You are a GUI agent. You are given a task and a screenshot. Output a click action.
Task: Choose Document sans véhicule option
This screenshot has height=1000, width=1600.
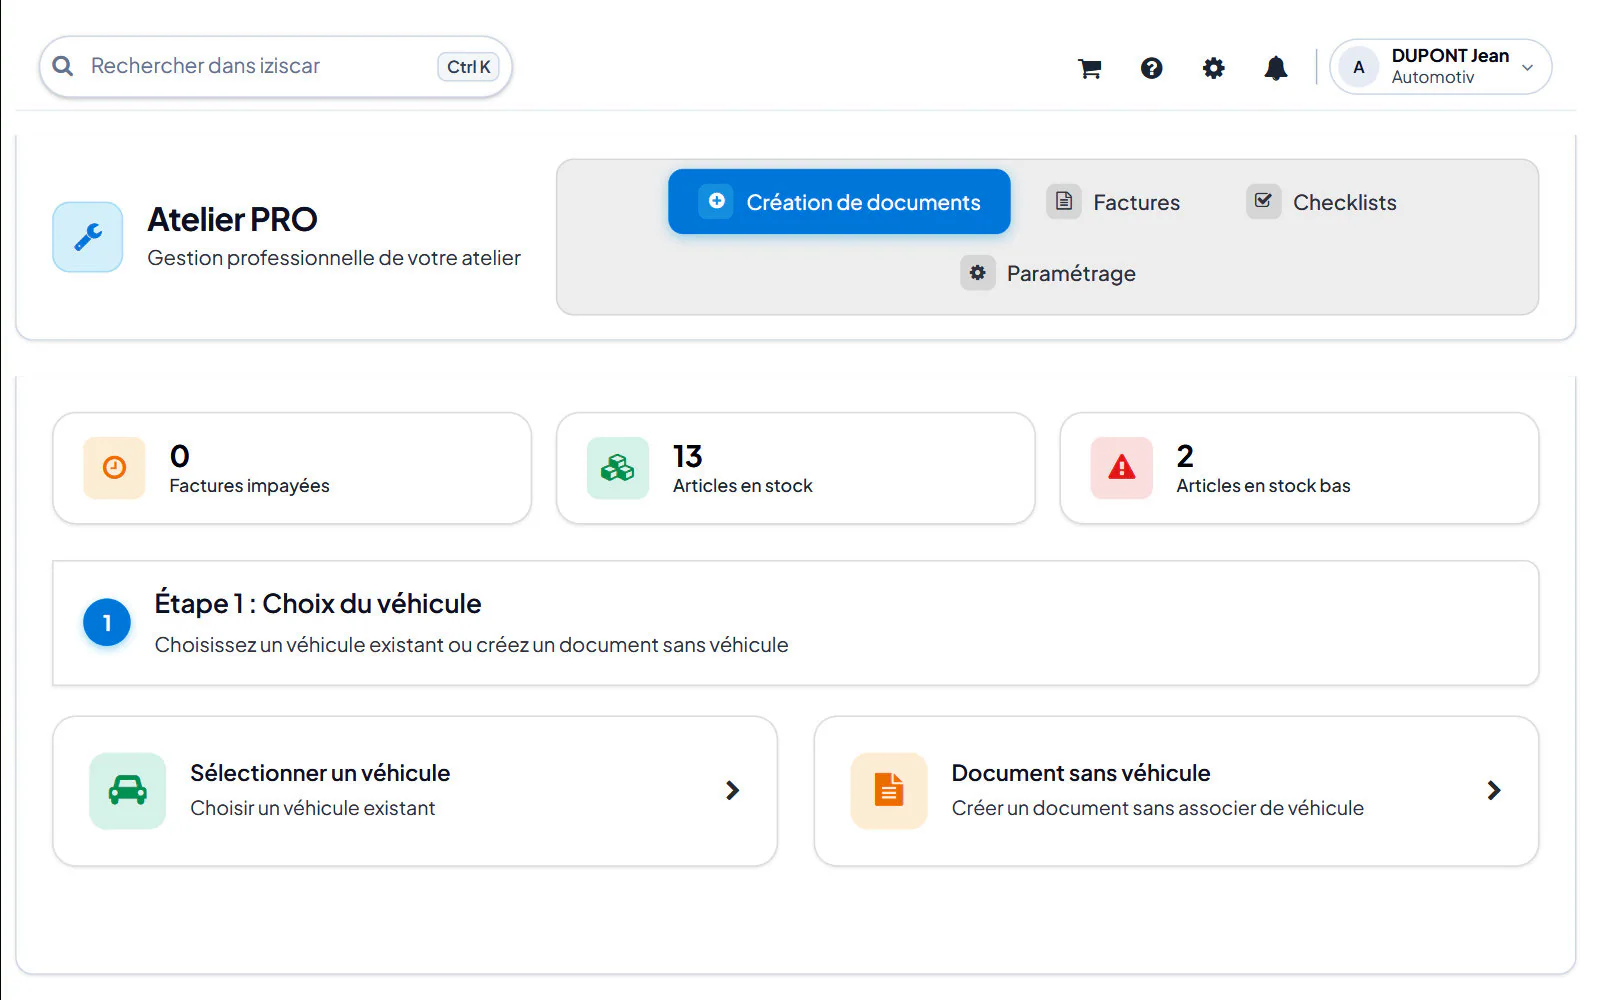(x=1176, y=791)
